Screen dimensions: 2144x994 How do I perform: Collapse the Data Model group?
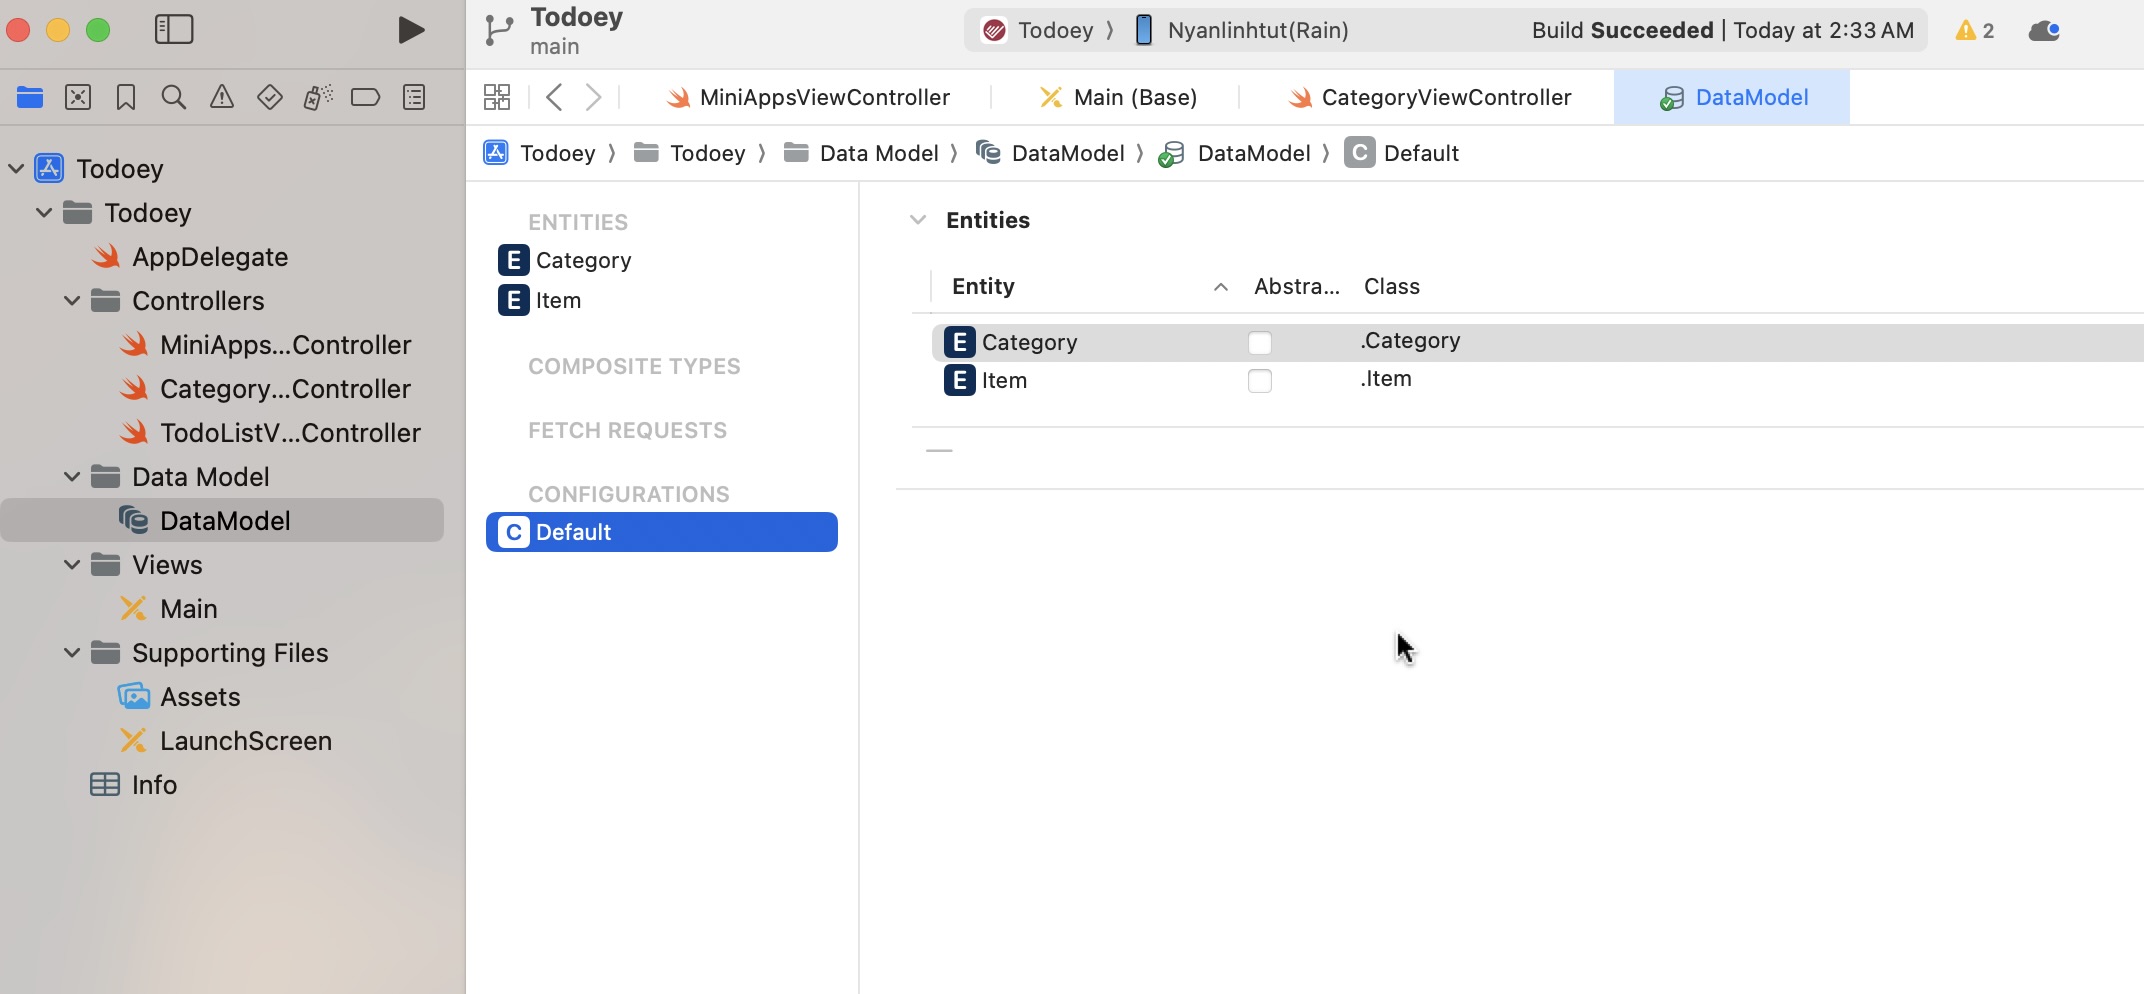(72, 477)
